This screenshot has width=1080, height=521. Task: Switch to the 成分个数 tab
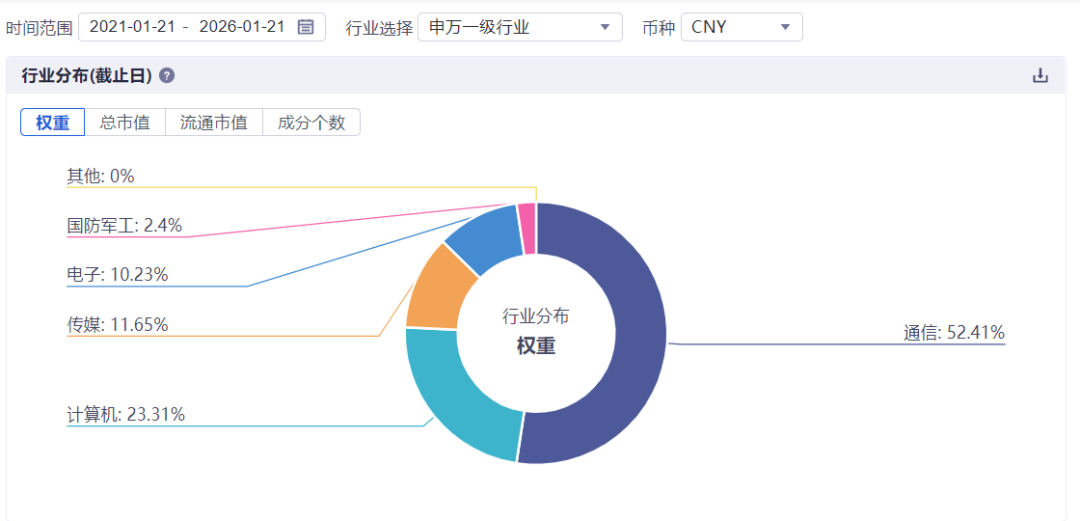pyautogui.click(x=311, y=123)
